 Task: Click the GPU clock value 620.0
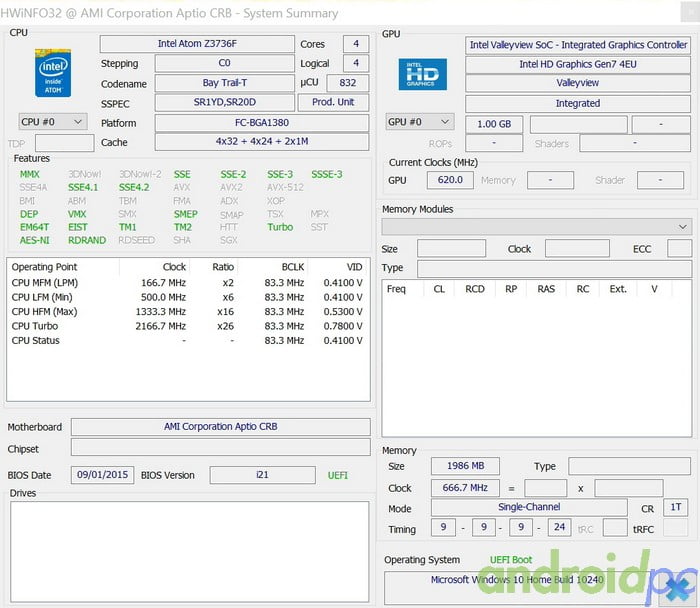pyautogui.click(x=450, y=180)
